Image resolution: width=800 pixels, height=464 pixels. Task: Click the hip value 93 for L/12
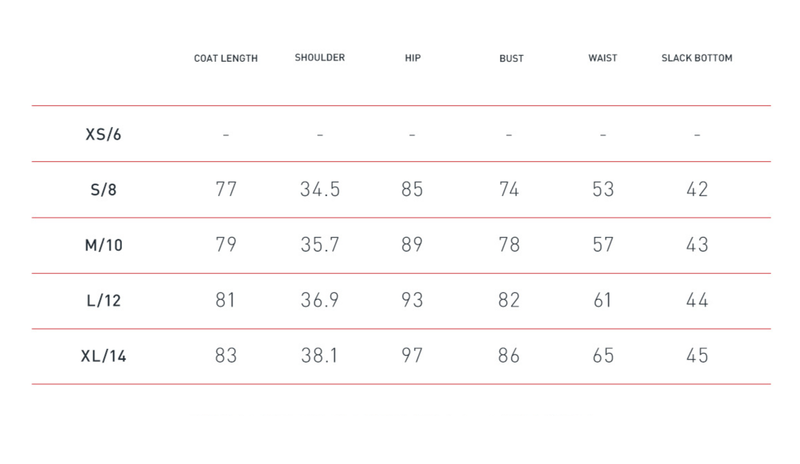pos(411,300)
